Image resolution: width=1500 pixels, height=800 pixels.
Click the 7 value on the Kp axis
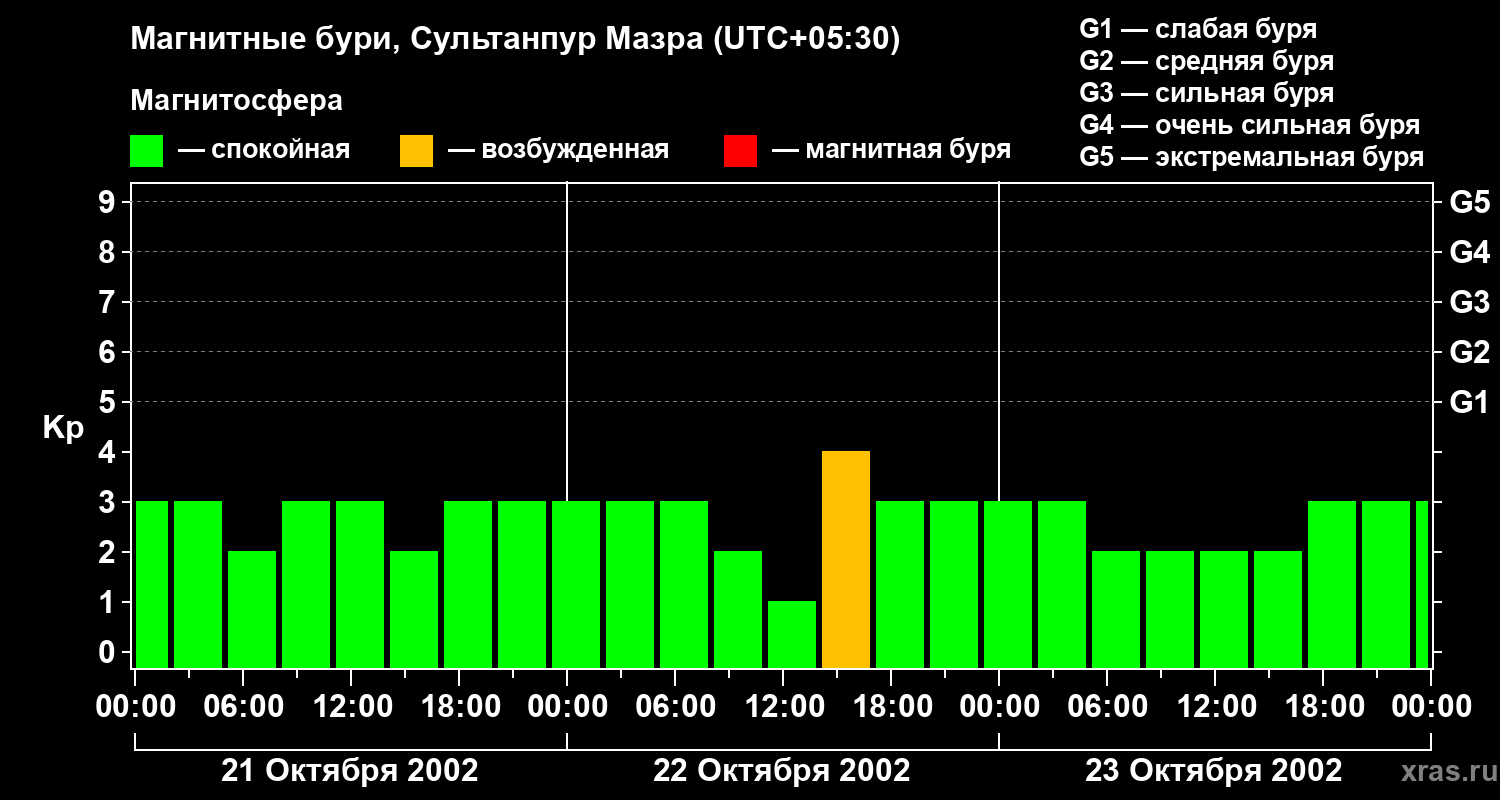[109, 302]
